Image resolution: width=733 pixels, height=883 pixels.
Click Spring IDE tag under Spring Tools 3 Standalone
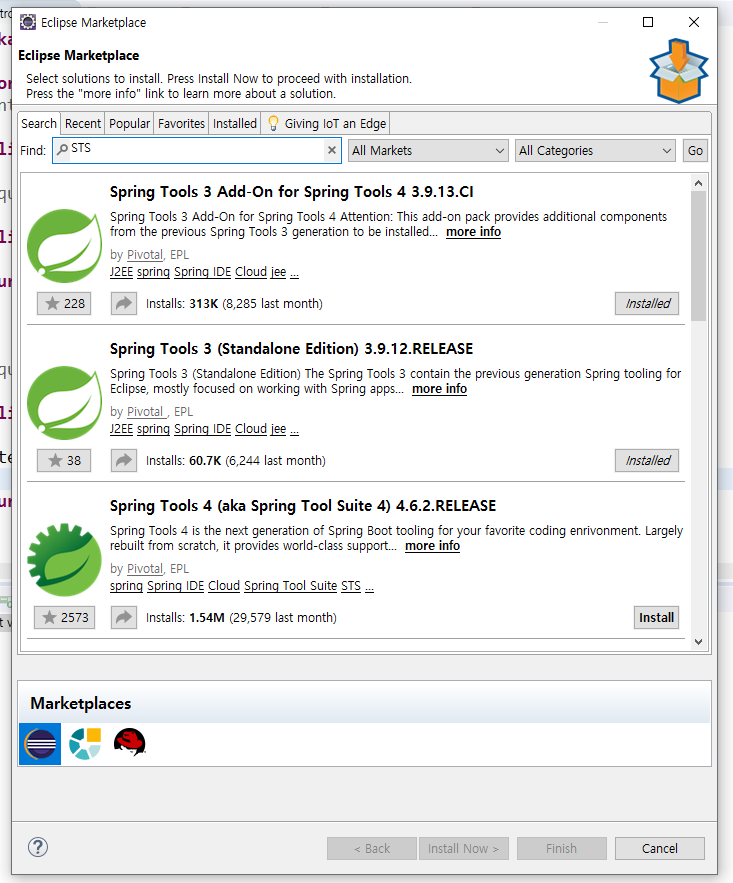(203, 429)
